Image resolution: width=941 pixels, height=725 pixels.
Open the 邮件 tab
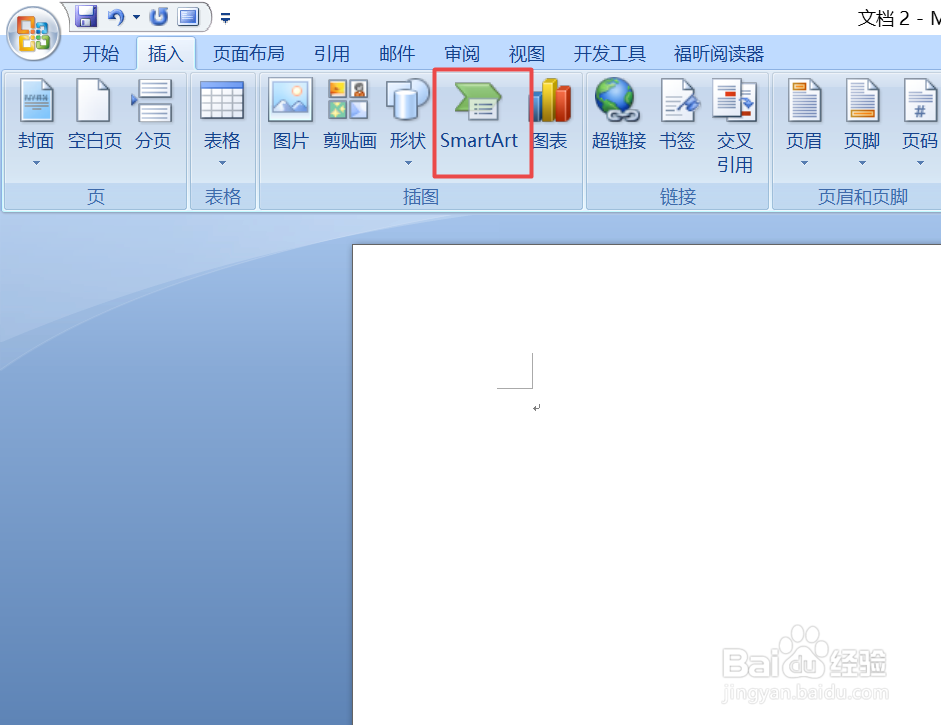coord(397,54)
